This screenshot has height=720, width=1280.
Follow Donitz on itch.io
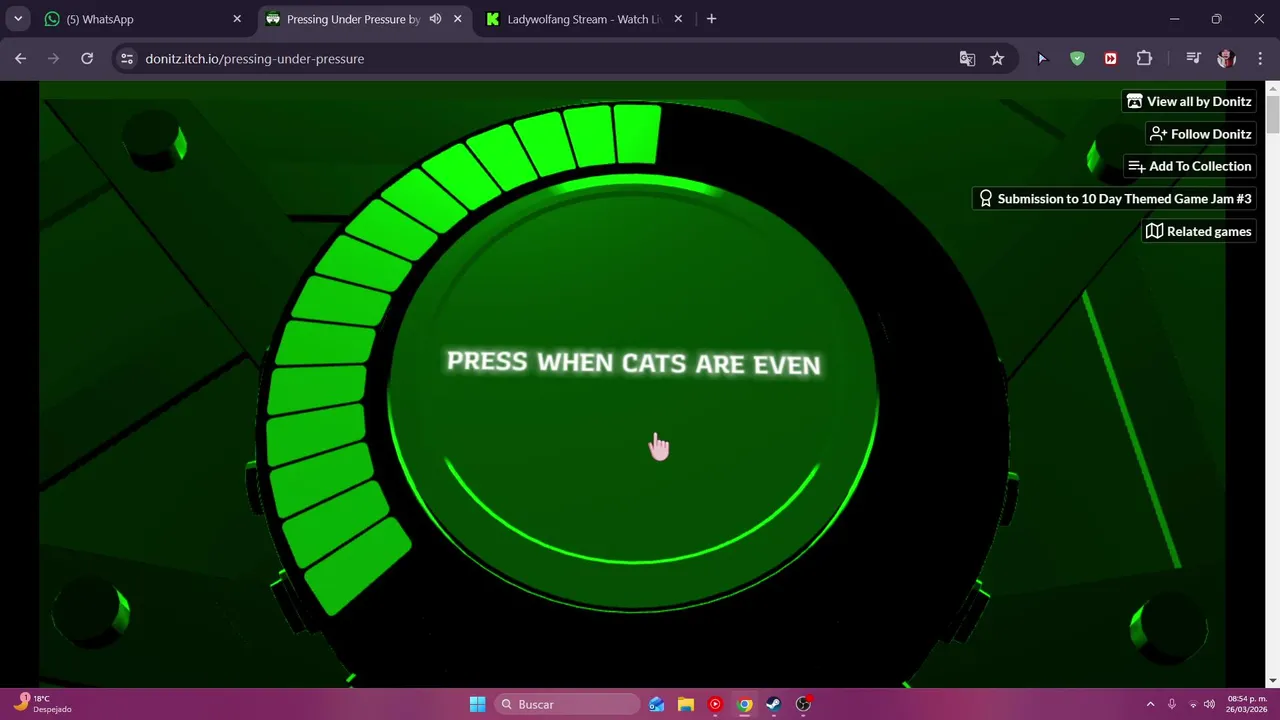tap(1201, 134)
